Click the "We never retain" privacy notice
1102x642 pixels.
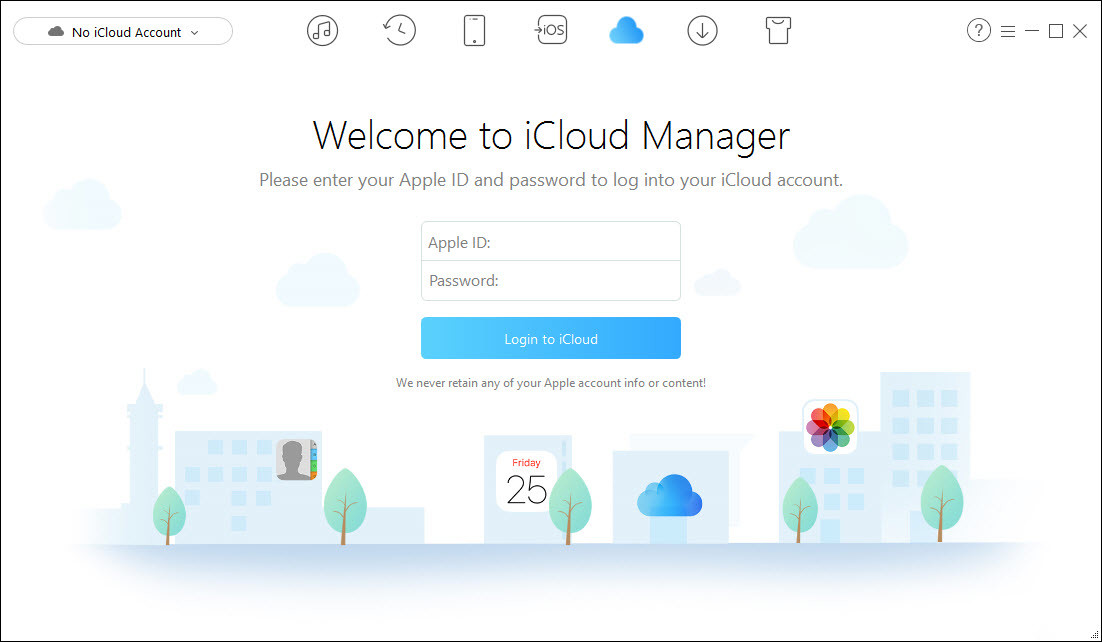551,383
